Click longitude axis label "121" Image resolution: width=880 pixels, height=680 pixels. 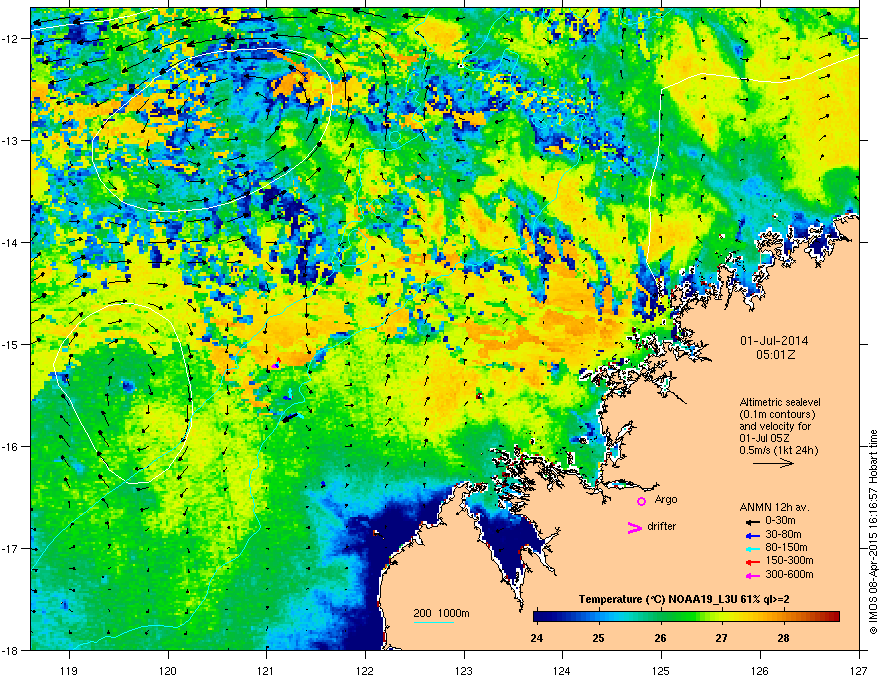pyautogui.click(x=266, y=670)
